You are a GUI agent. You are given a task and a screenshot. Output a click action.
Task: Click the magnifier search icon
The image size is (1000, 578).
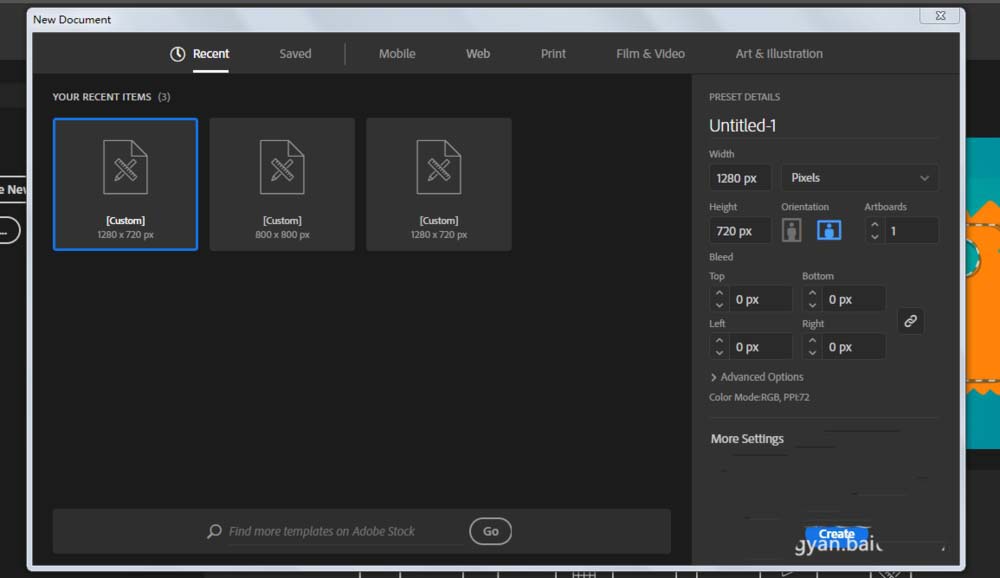click(x=214, y=531)
